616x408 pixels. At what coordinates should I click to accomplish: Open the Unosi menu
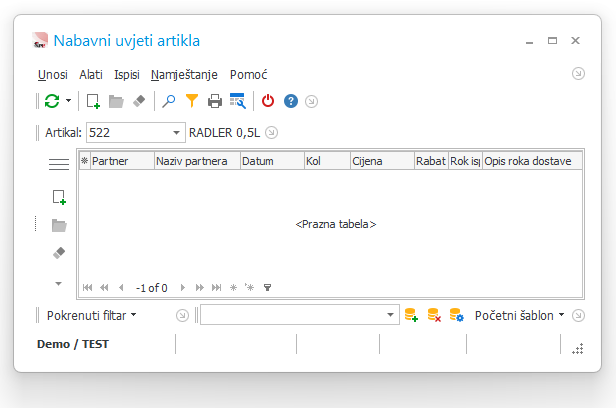[x=53, y=75]
